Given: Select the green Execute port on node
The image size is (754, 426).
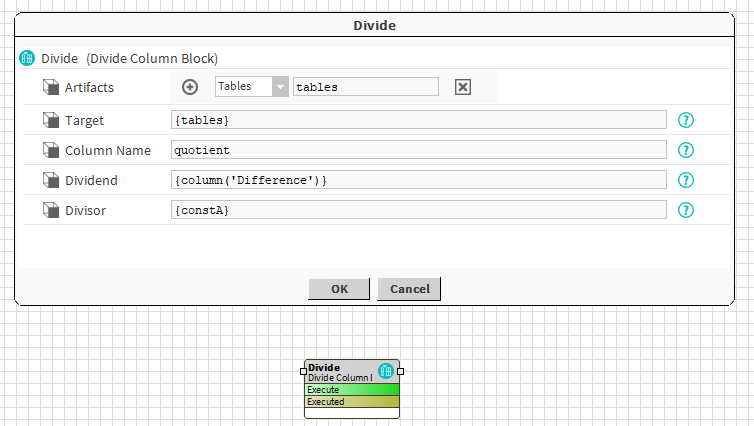Looking at the screenshot, I should click(x=351, y=390).
